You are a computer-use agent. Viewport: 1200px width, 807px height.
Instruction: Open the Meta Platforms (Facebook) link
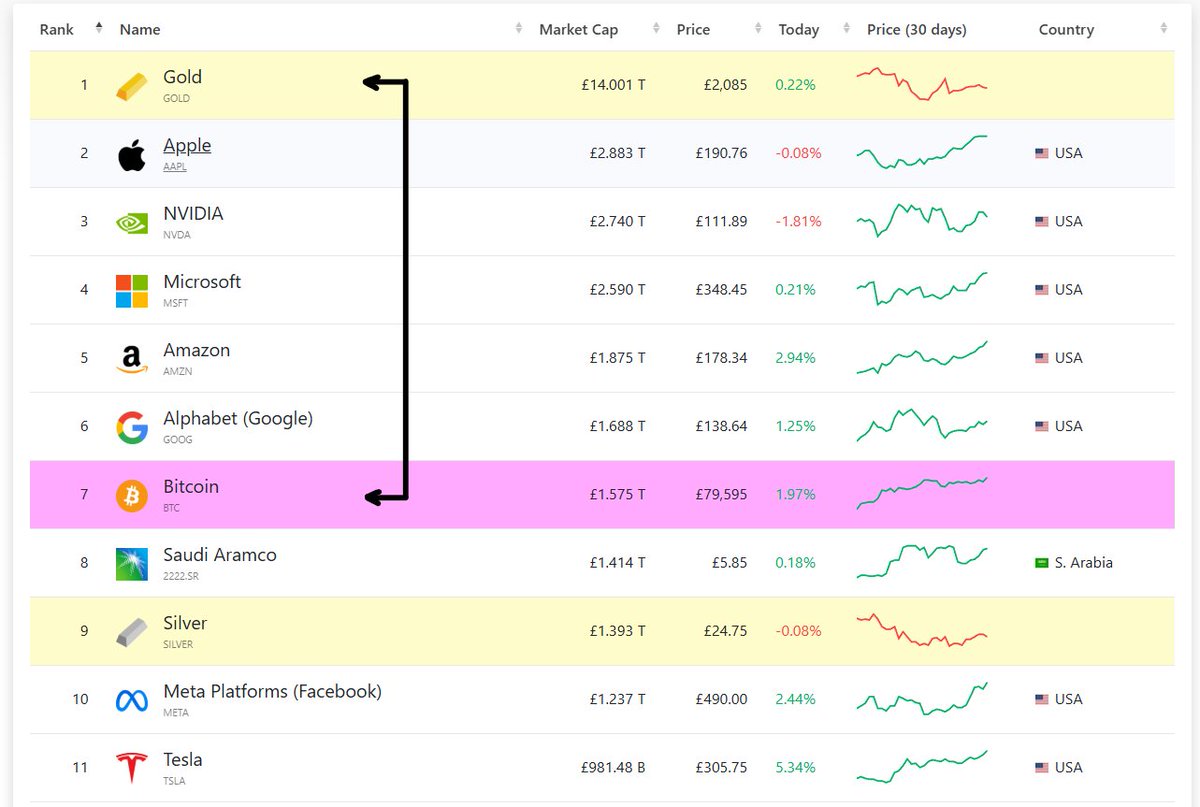(x=273, y=691)
